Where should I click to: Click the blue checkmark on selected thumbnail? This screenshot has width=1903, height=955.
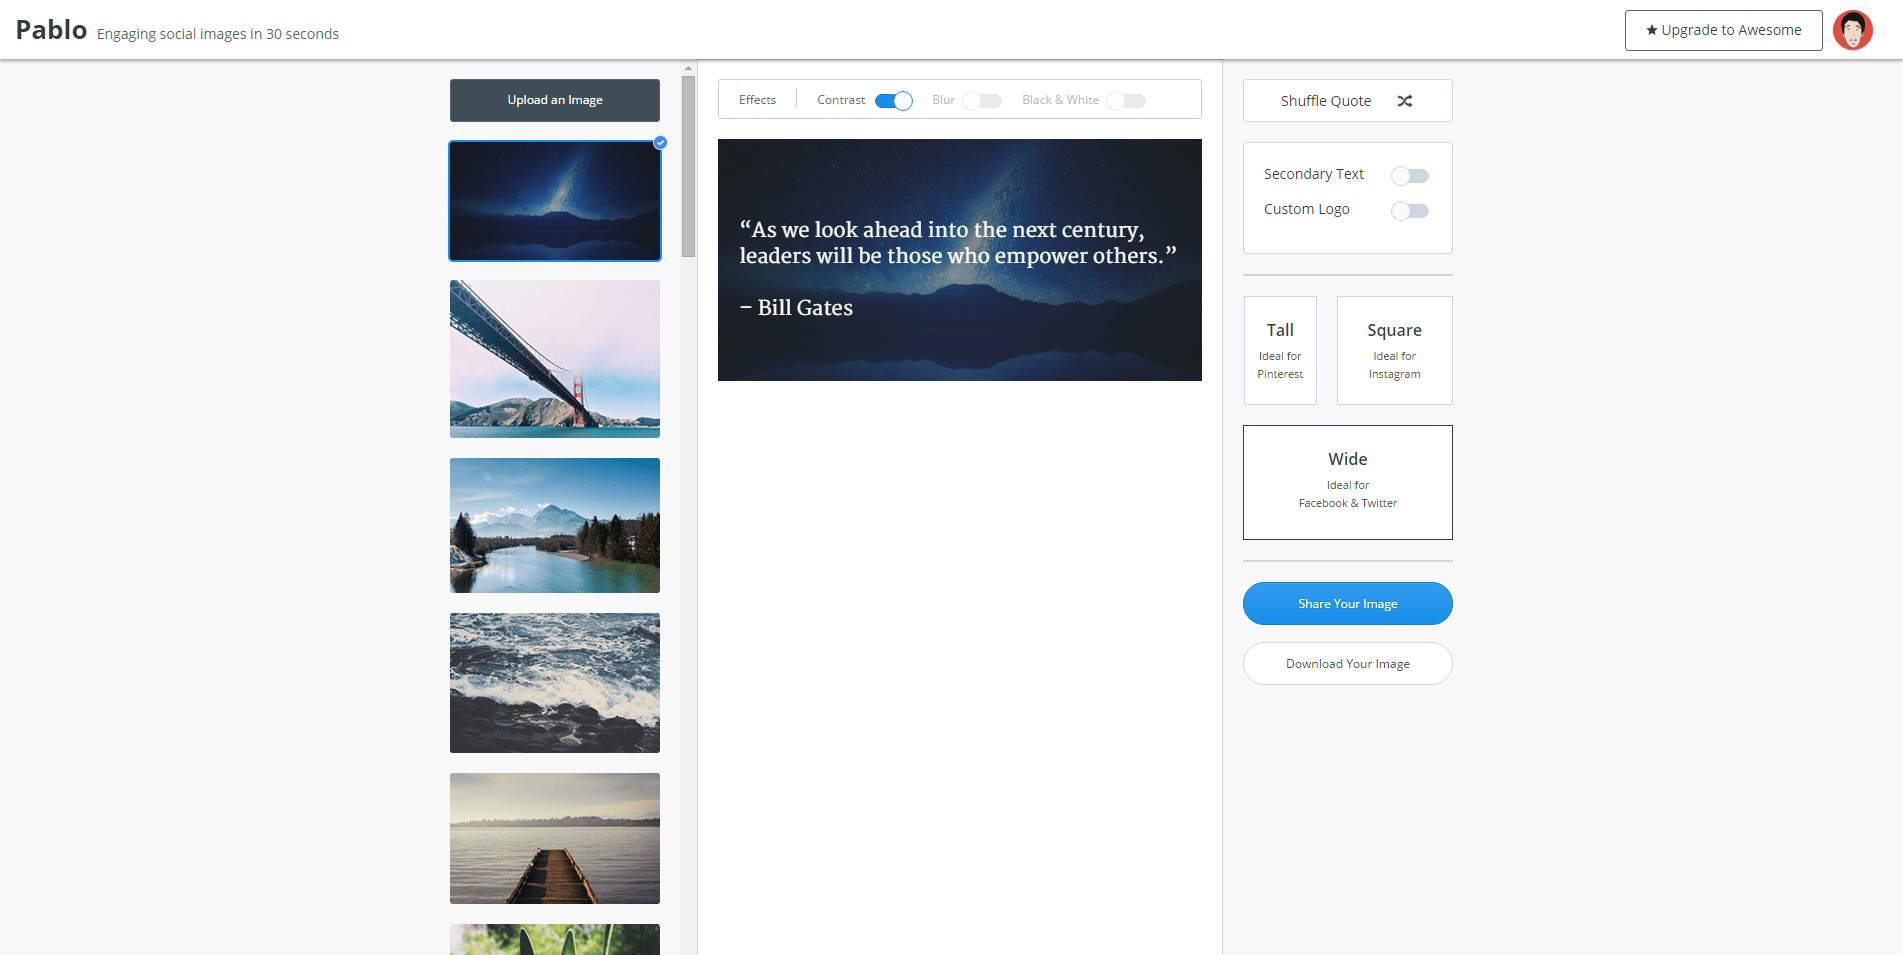pyautogui.click(x=660, y=142)
